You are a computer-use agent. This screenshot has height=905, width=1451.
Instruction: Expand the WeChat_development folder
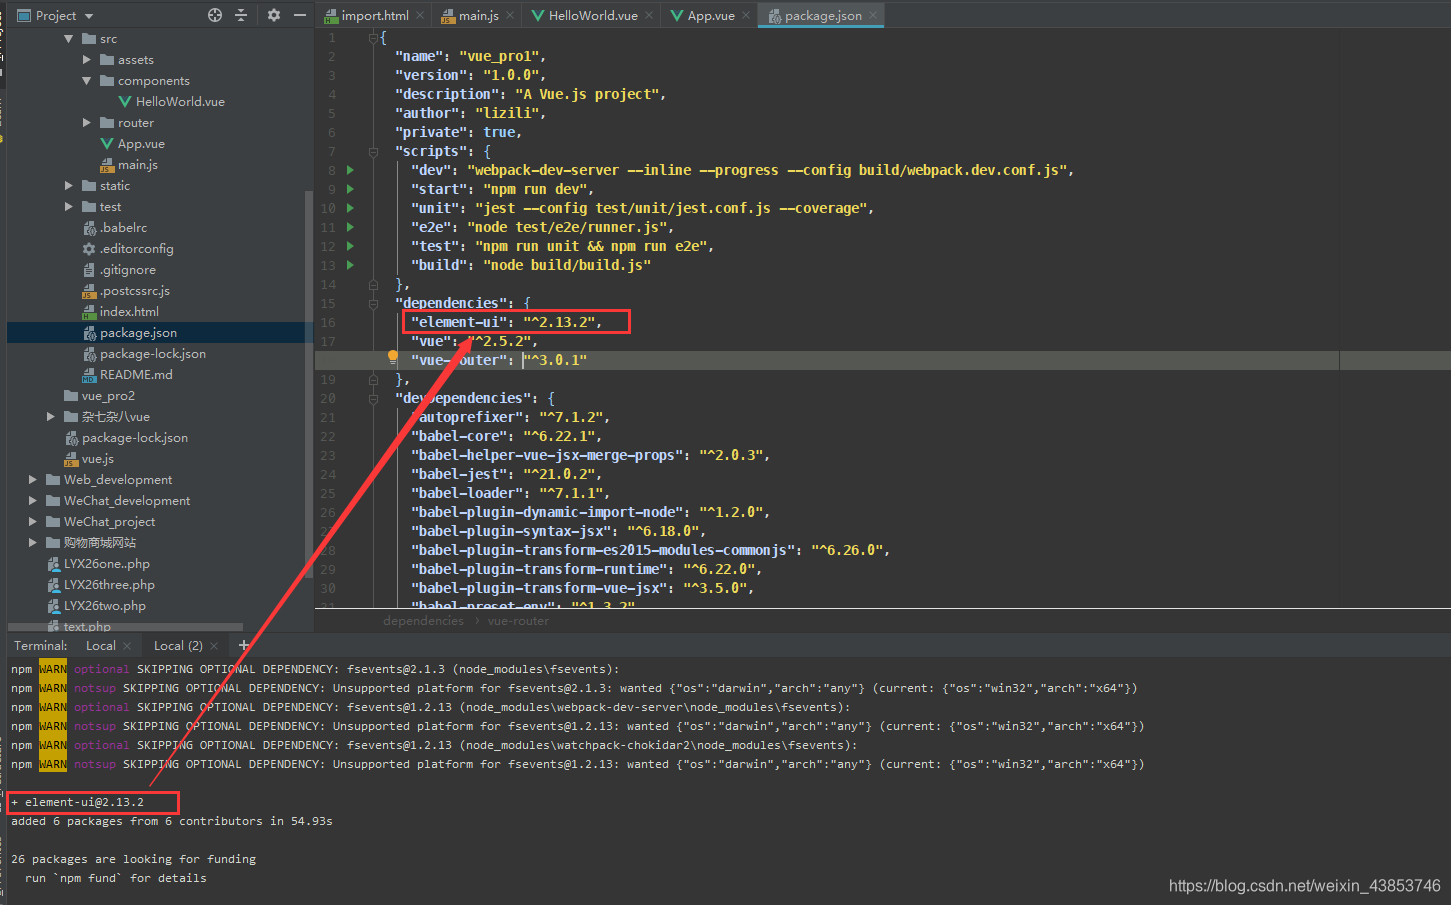33,501
